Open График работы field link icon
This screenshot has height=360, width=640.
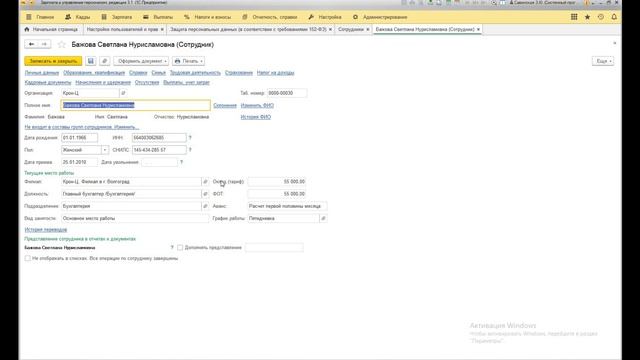pos(323,218)
